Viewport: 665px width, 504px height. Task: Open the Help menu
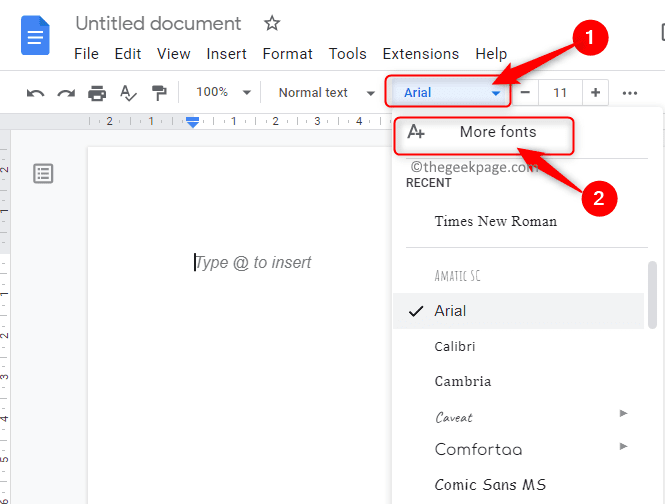point(491,54)
